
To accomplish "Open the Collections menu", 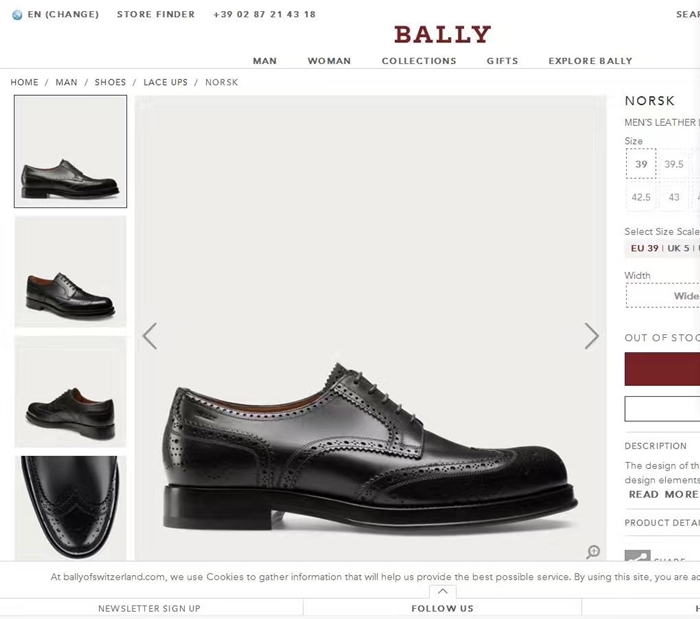I will click(x=419, y=61).
